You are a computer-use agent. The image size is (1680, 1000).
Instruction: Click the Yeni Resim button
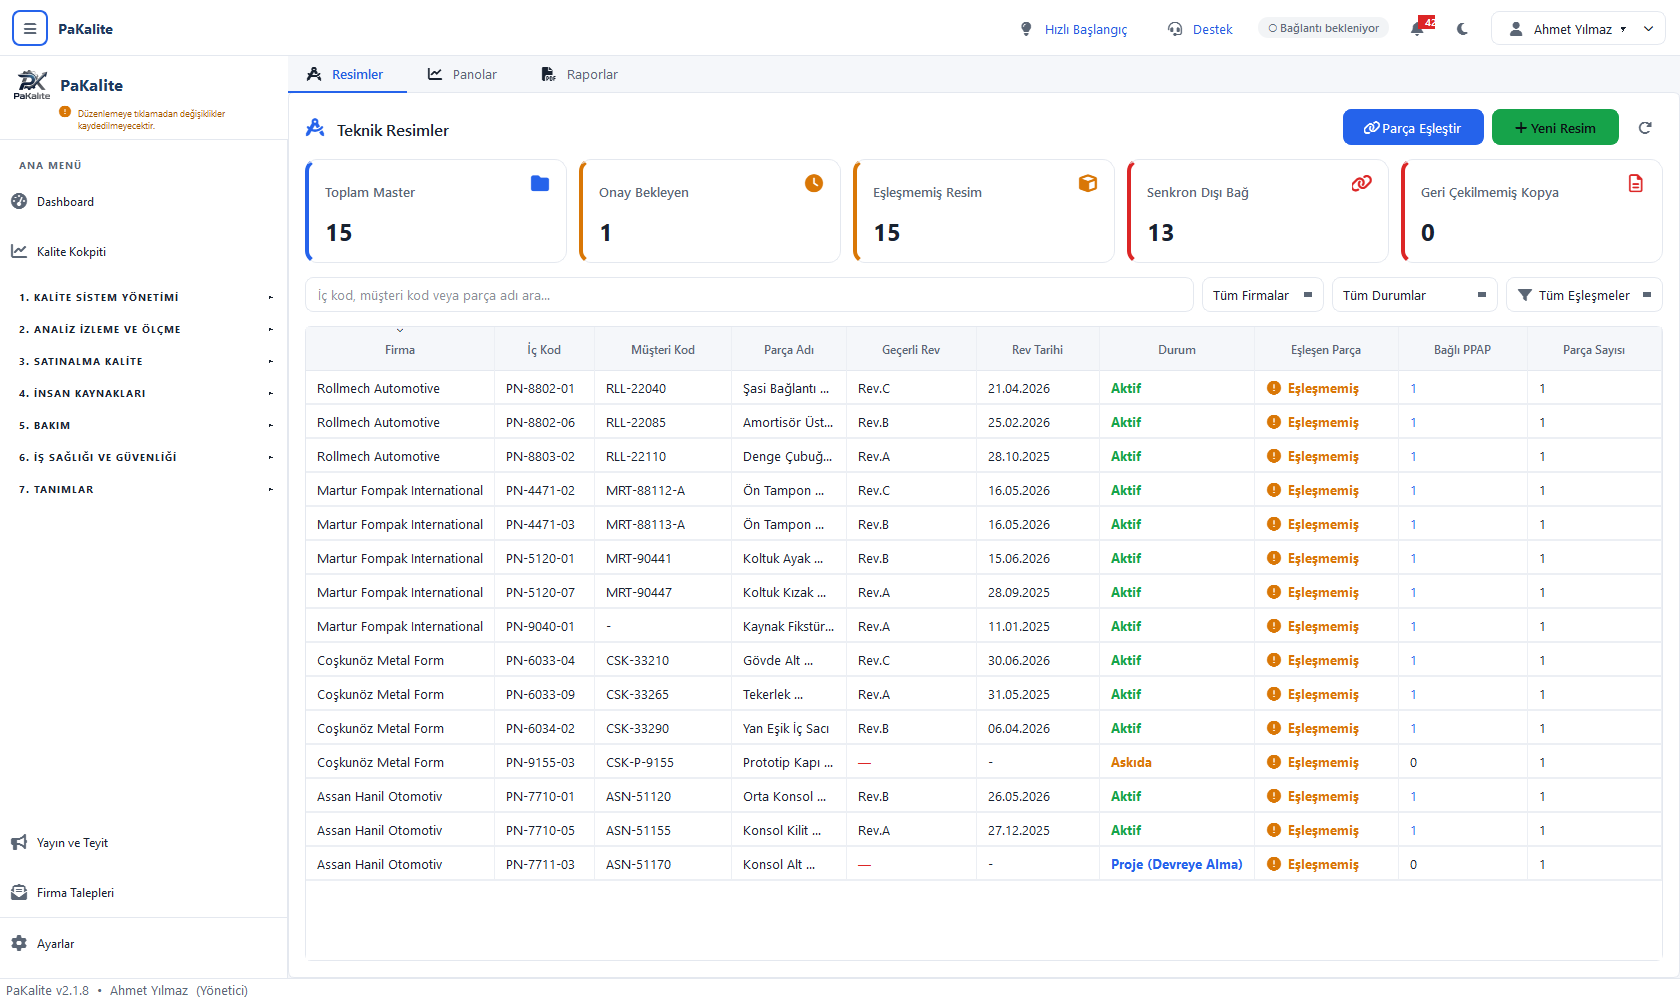pos(1555,127)
